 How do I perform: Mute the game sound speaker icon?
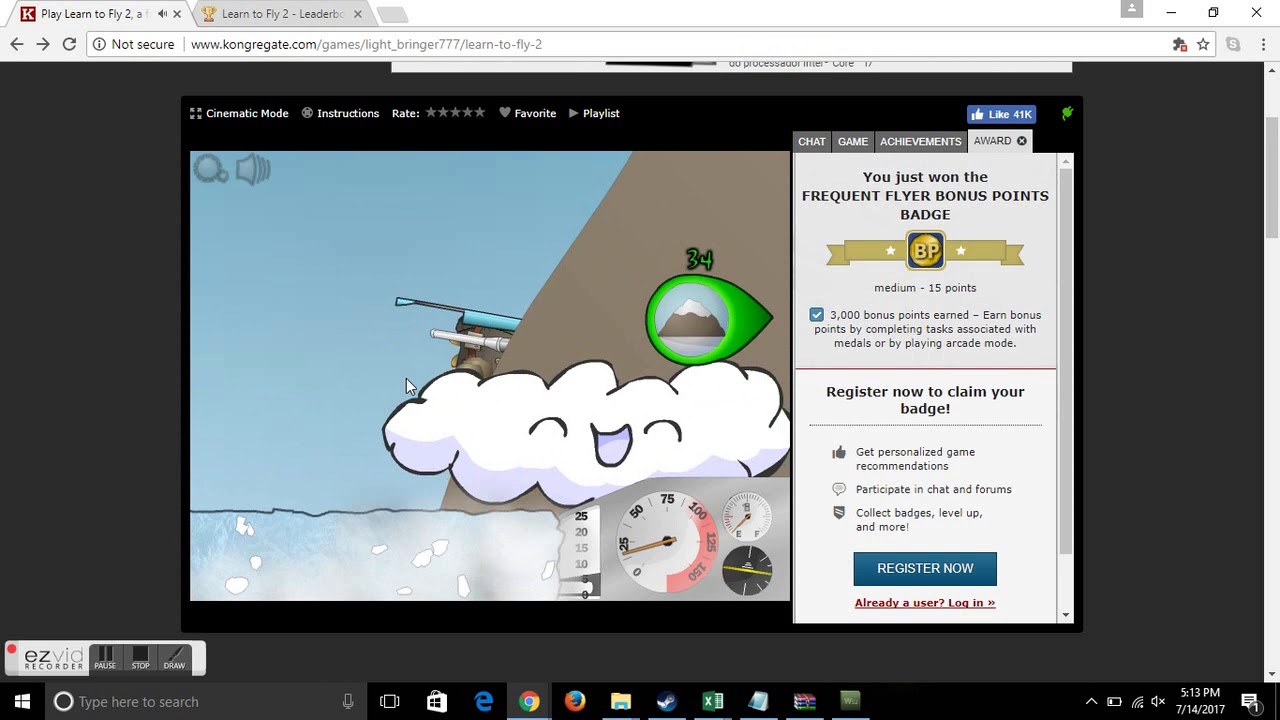(253, 169)
